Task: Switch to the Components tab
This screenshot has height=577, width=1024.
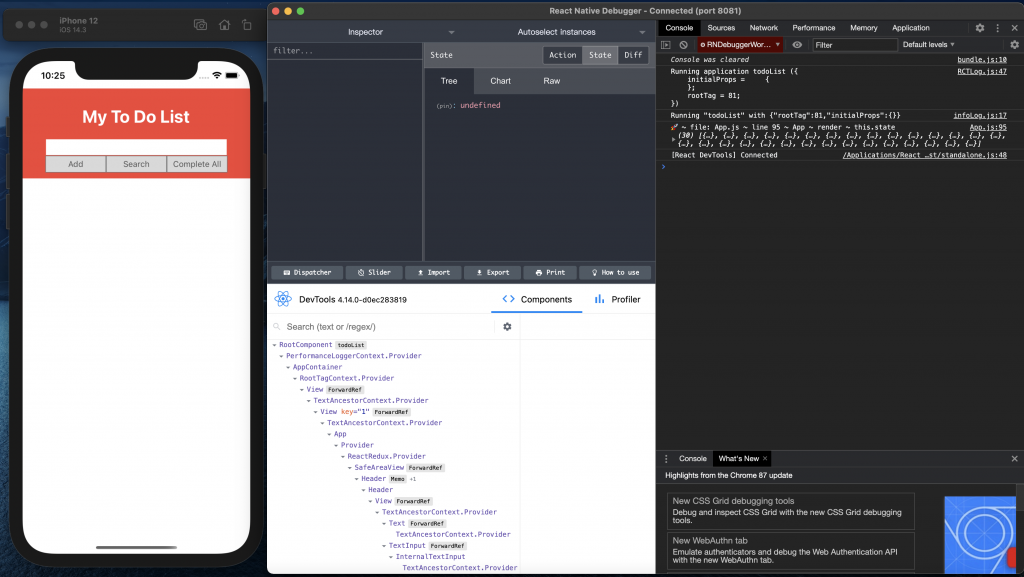Action: (x=537, y=300)
